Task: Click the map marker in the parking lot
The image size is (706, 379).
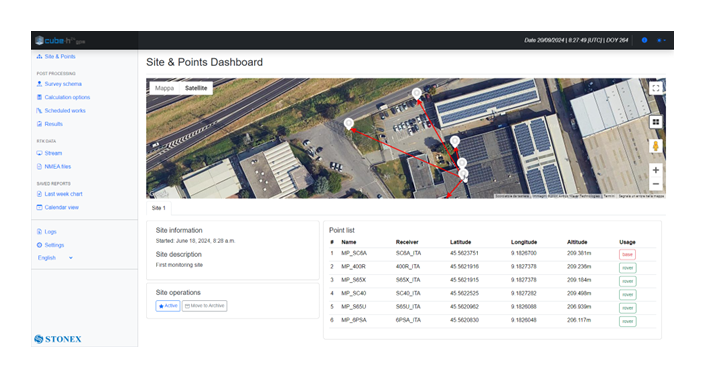Action: coord(348,124)
